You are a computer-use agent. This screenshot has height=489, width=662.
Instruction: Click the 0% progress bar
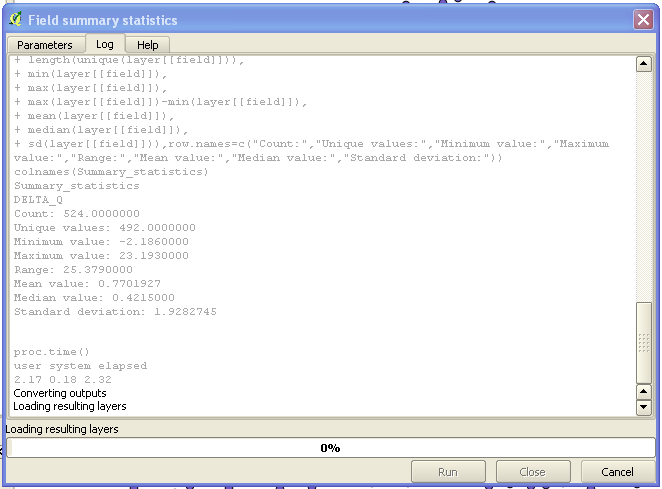point(330,448)
